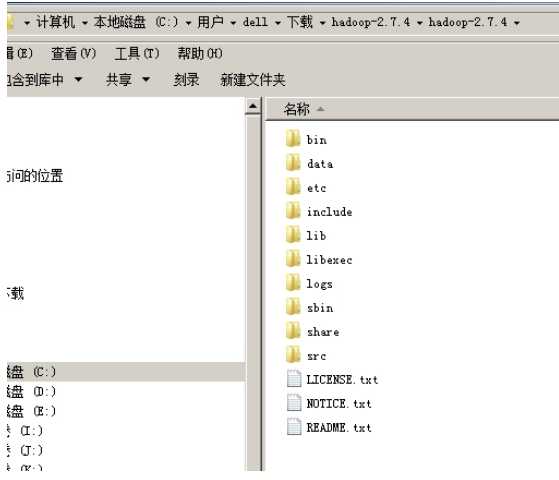Click 计算机 in the address bar
Image resolution: width=559 pixels, height=480 pixels.
click(56, 22)
